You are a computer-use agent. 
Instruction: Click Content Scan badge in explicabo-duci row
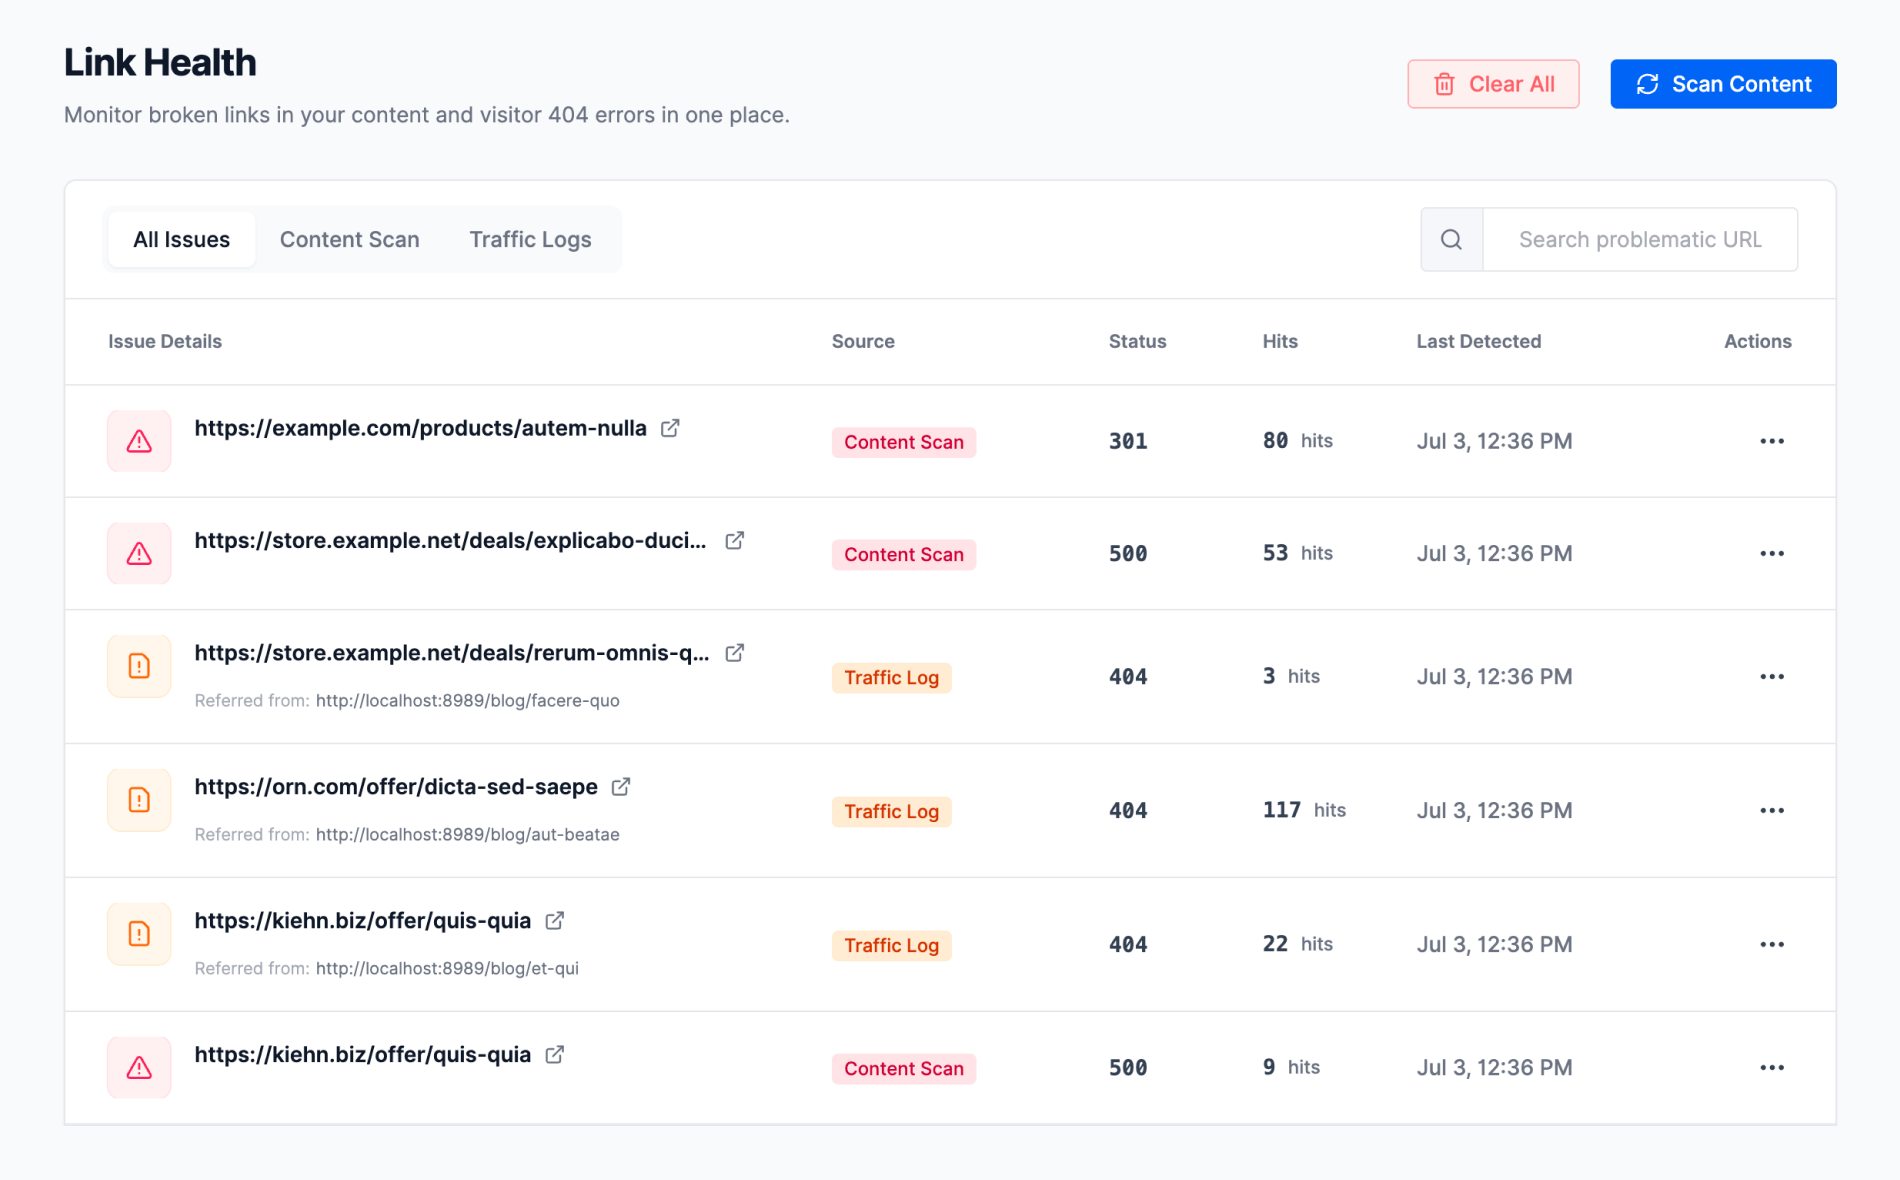904,554
